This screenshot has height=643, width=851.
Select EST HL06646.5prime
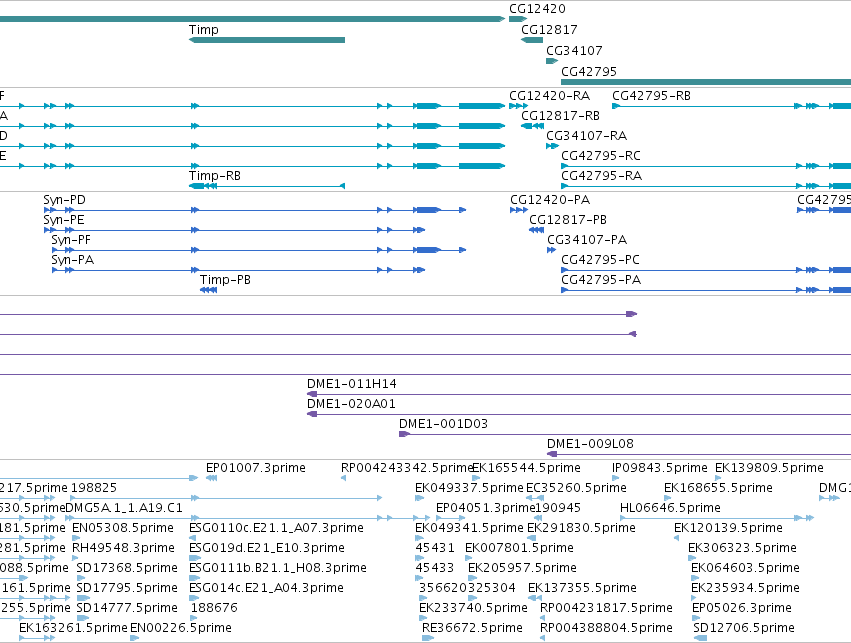pos(717,518)
